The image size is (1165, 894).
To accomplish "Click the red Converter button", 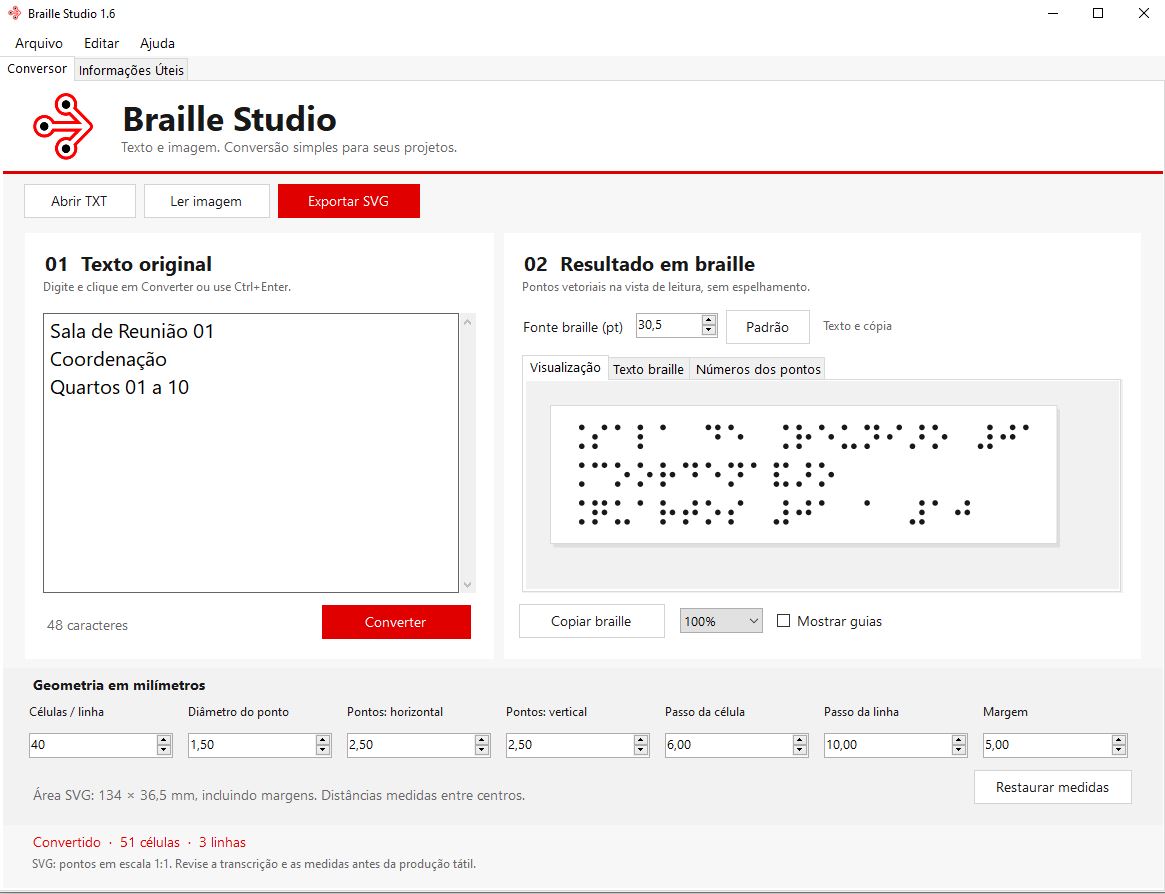I will point(396,622).
